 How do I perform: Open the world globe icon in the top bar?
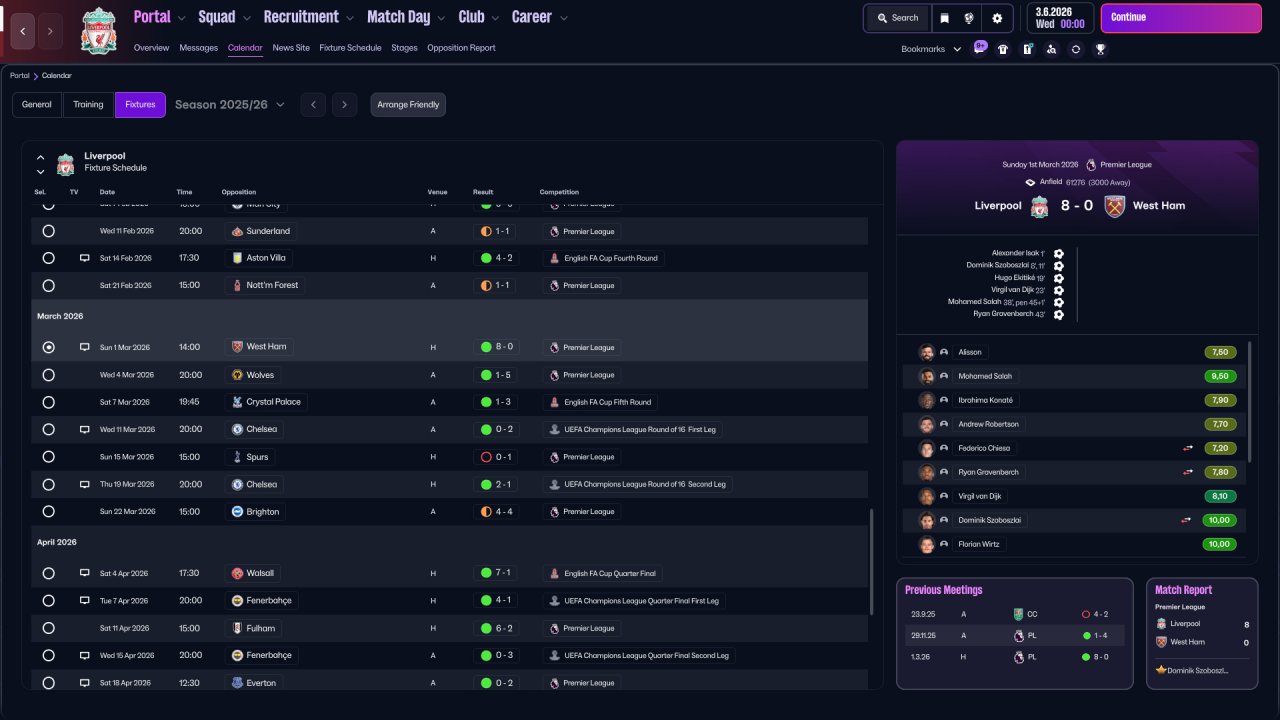click(969, 18)
